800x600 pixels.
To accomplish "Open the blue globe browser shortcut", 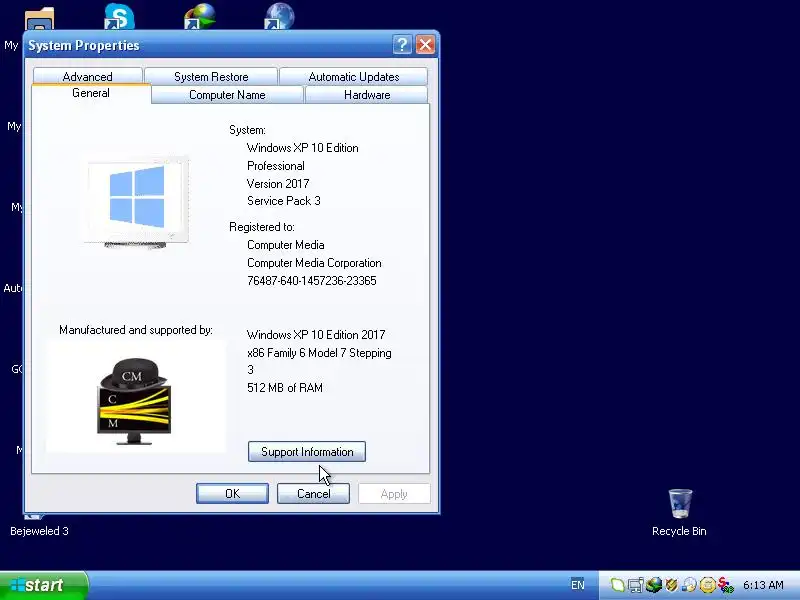I will [280, 15].
